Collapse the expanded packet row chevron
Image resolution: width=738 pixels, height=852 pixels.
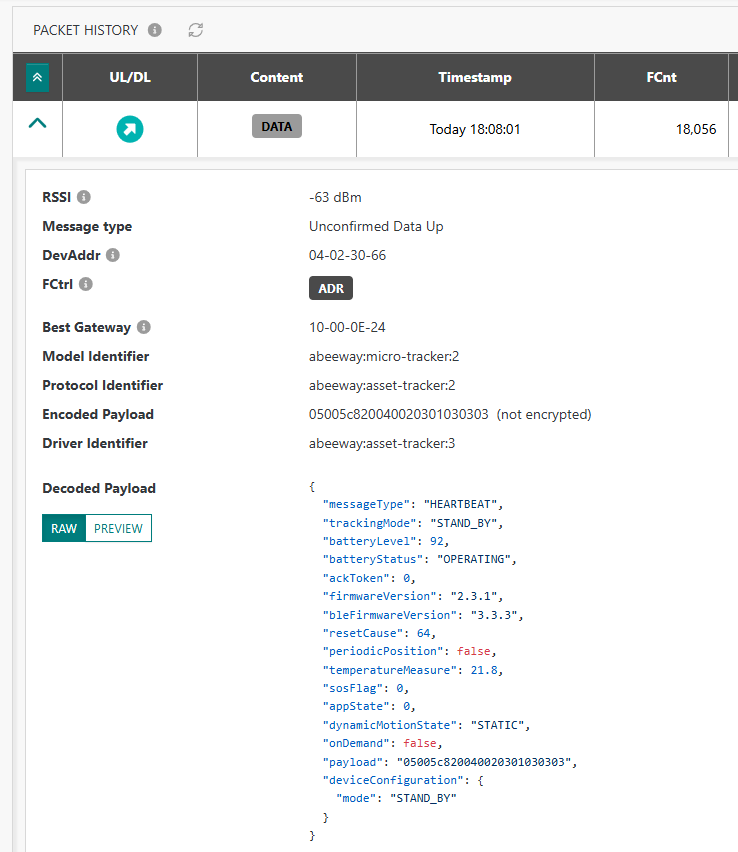[x=37, y=124]
